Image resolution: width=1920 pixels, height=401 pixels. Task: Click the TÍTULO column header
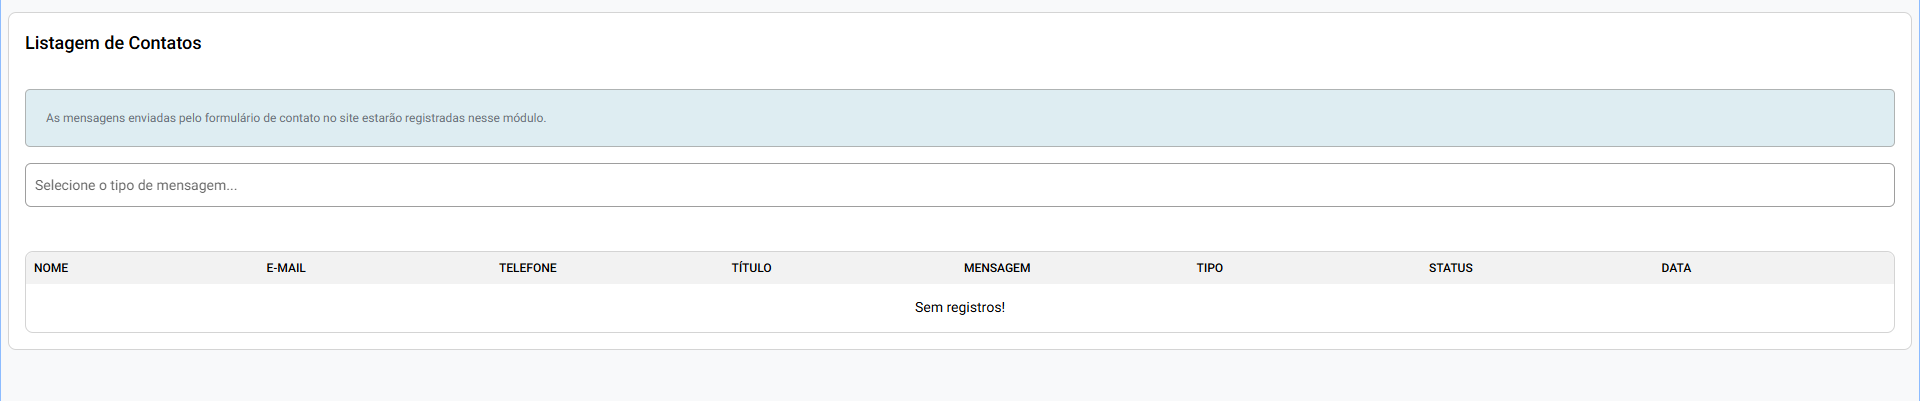coord(751,268)
